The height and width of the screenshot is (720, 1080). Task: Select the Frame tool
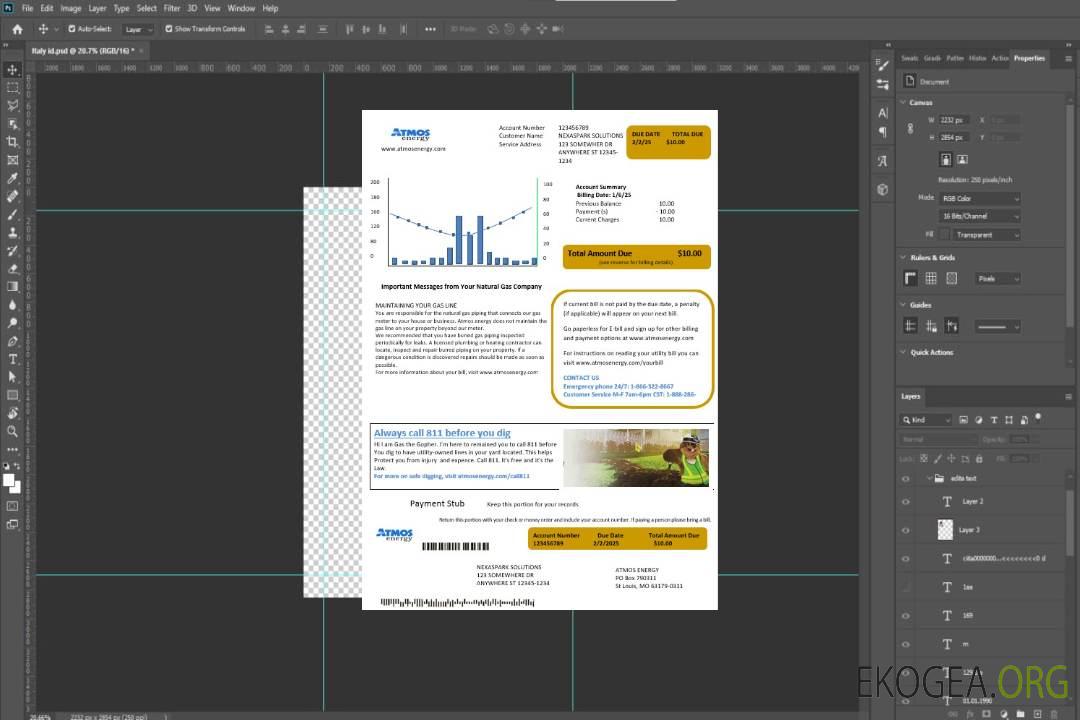12,160
